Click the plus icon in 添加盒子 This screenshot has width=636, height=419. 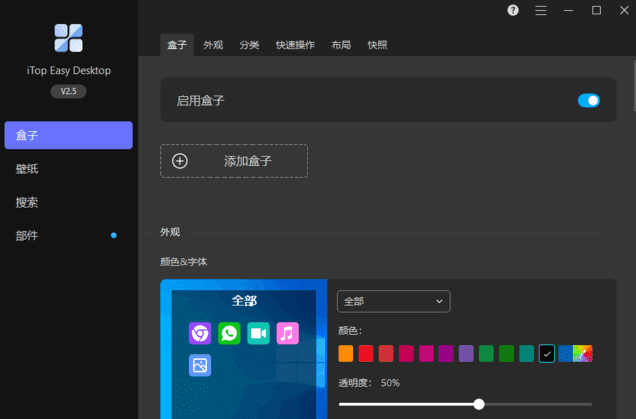(180, 161)
